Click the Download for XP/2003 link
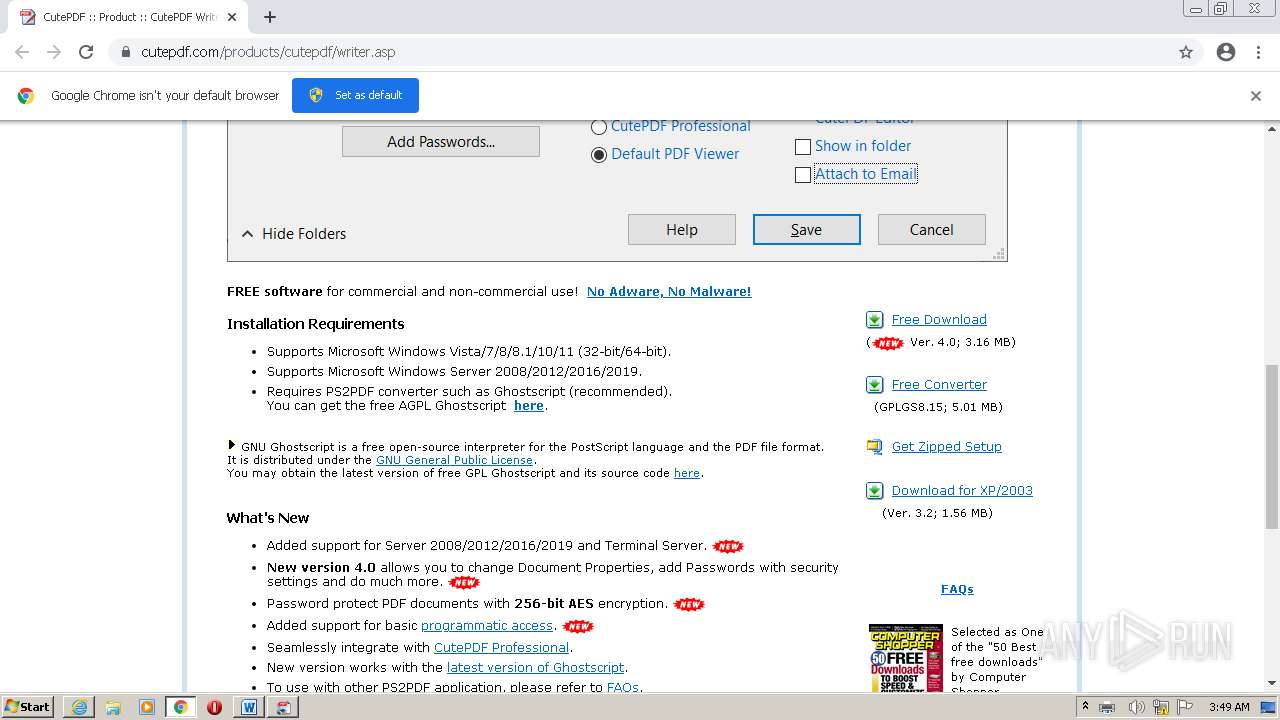 (x=962, y=491)
